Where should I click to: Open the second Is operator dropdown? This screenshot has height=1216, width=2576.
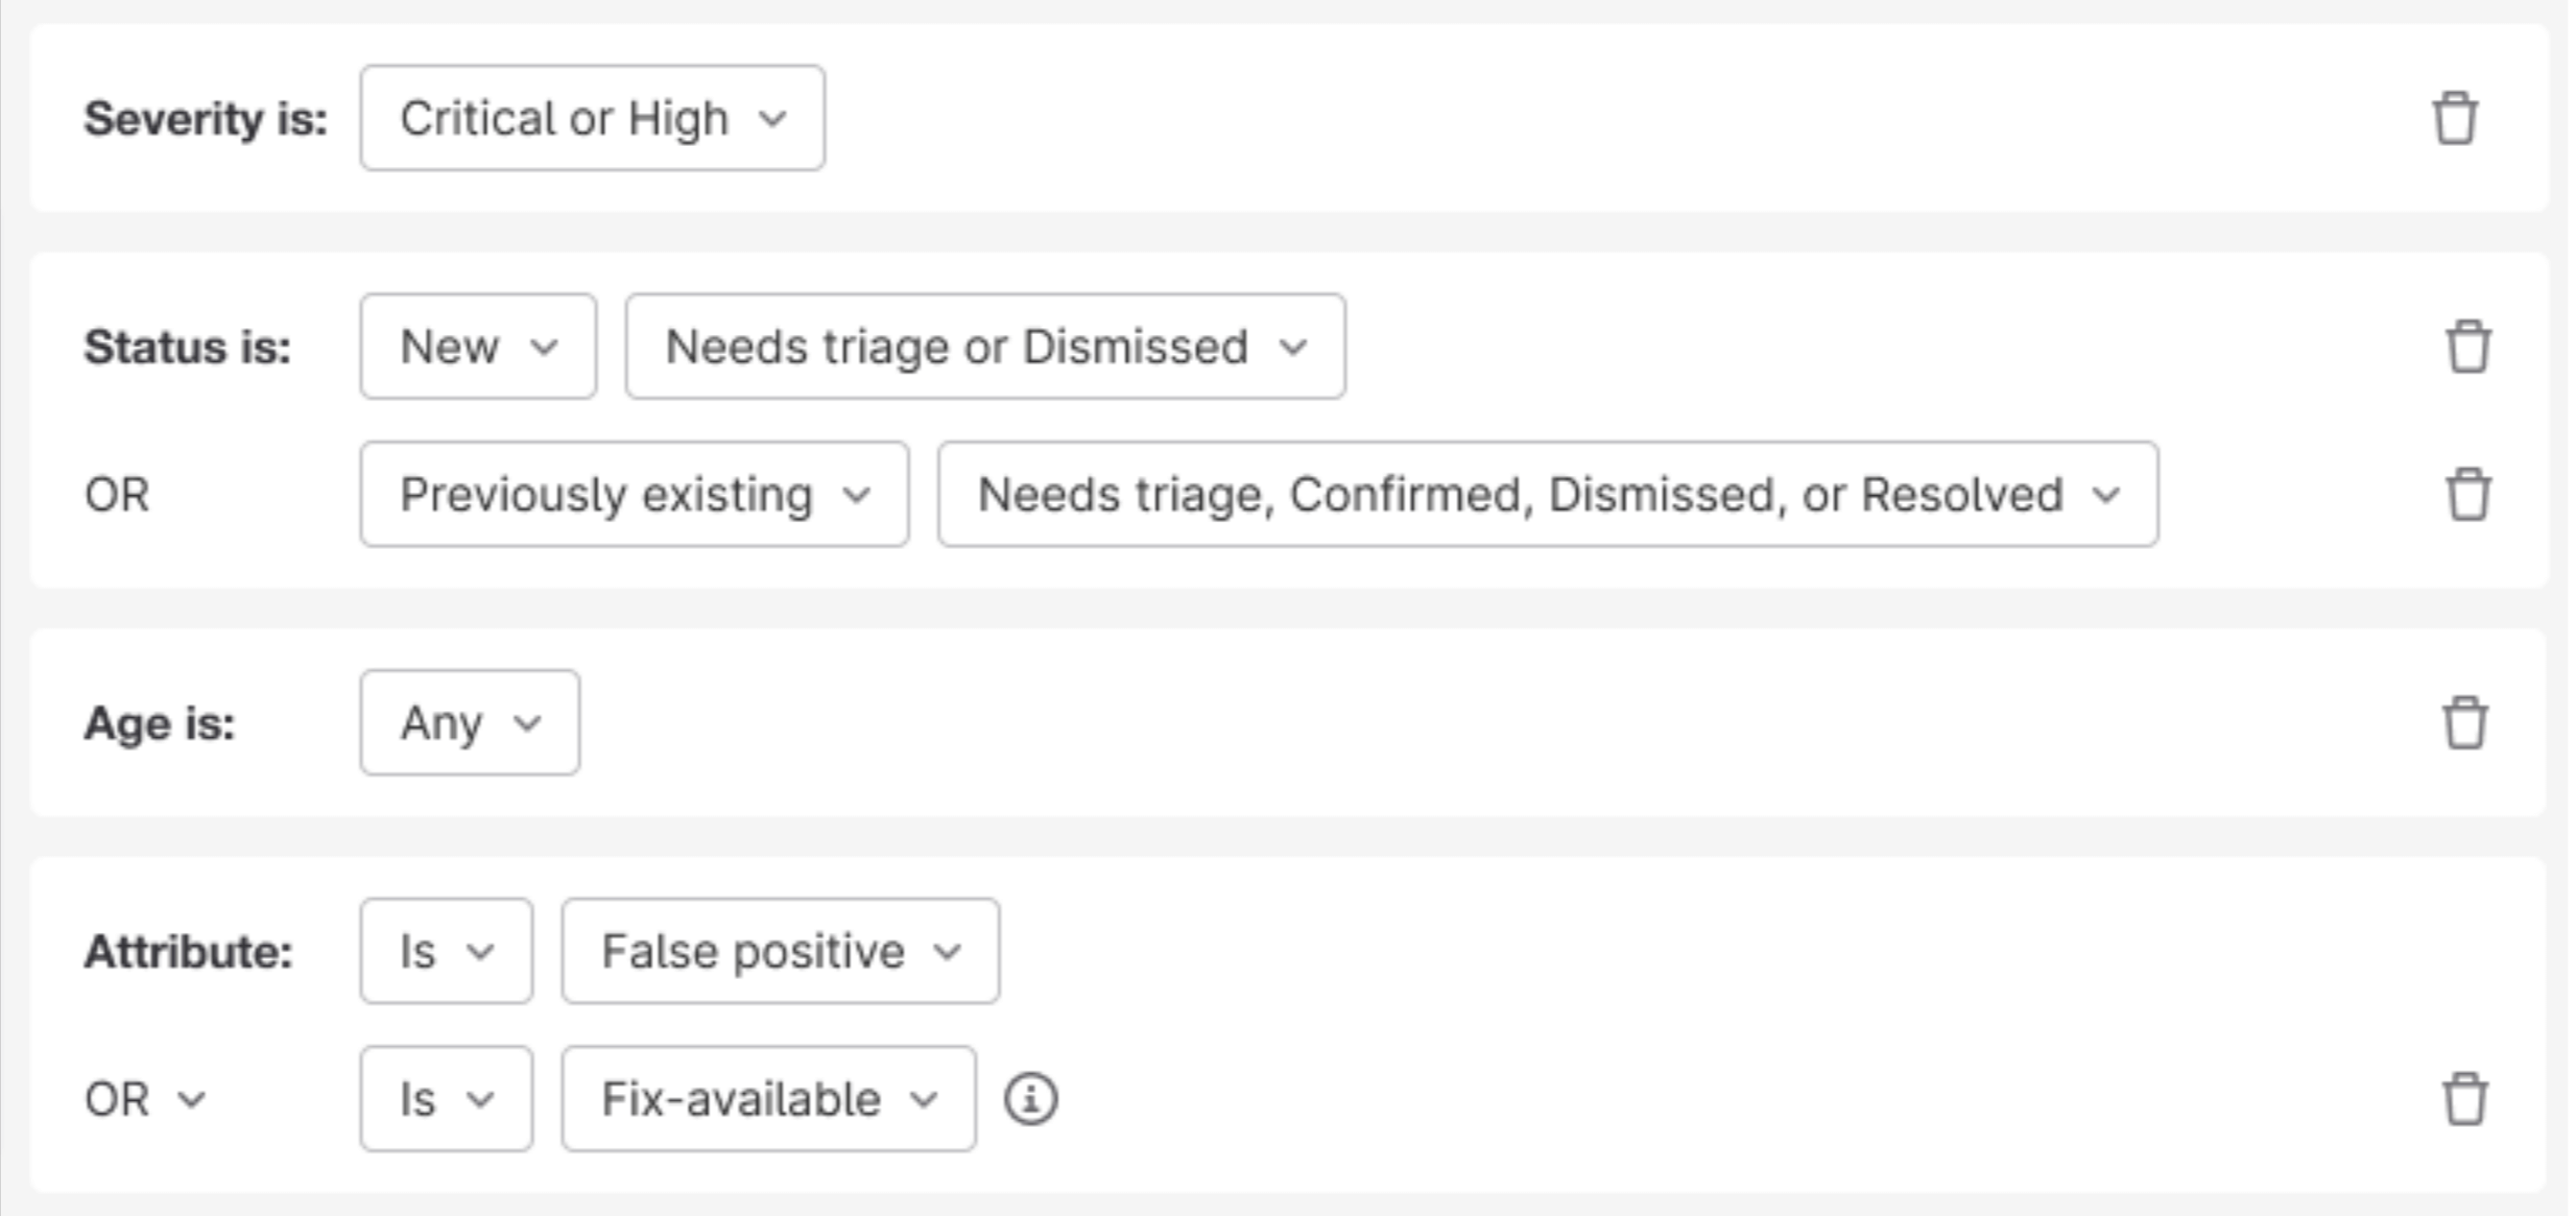(445, 1100)
